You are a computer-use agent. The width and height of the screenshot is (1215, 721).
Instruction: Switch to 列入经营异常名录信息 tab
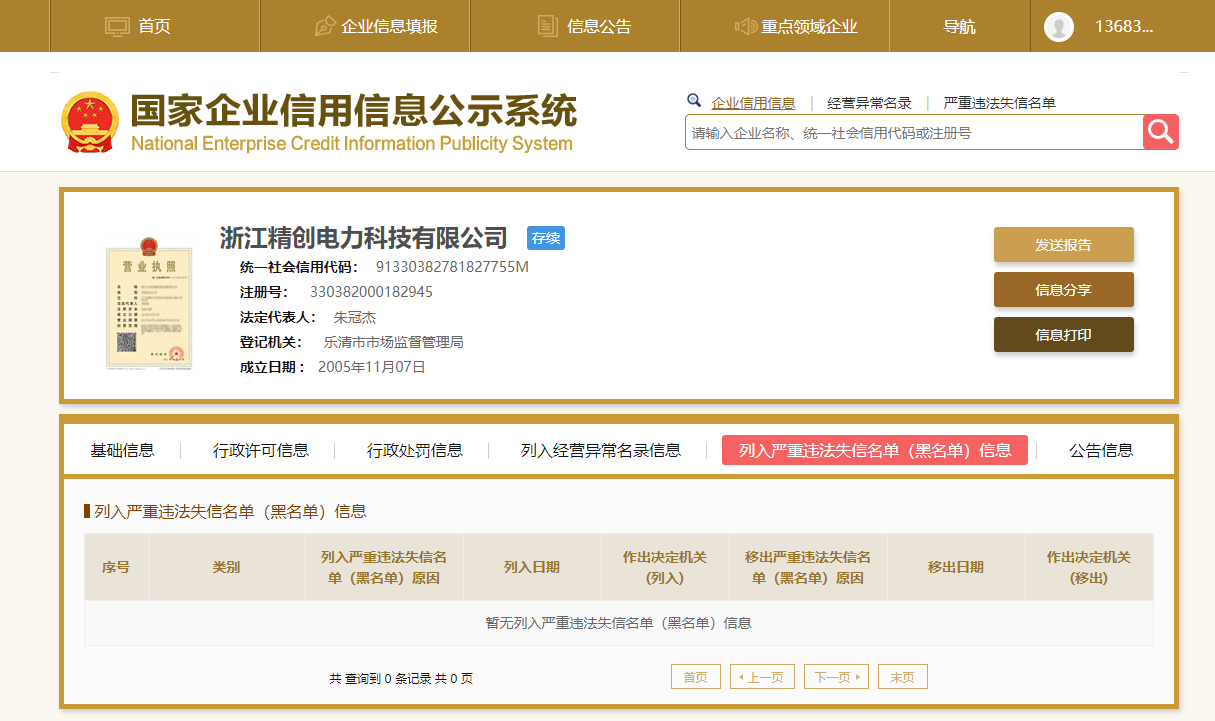pyautogui.click(x=601, y=450)
